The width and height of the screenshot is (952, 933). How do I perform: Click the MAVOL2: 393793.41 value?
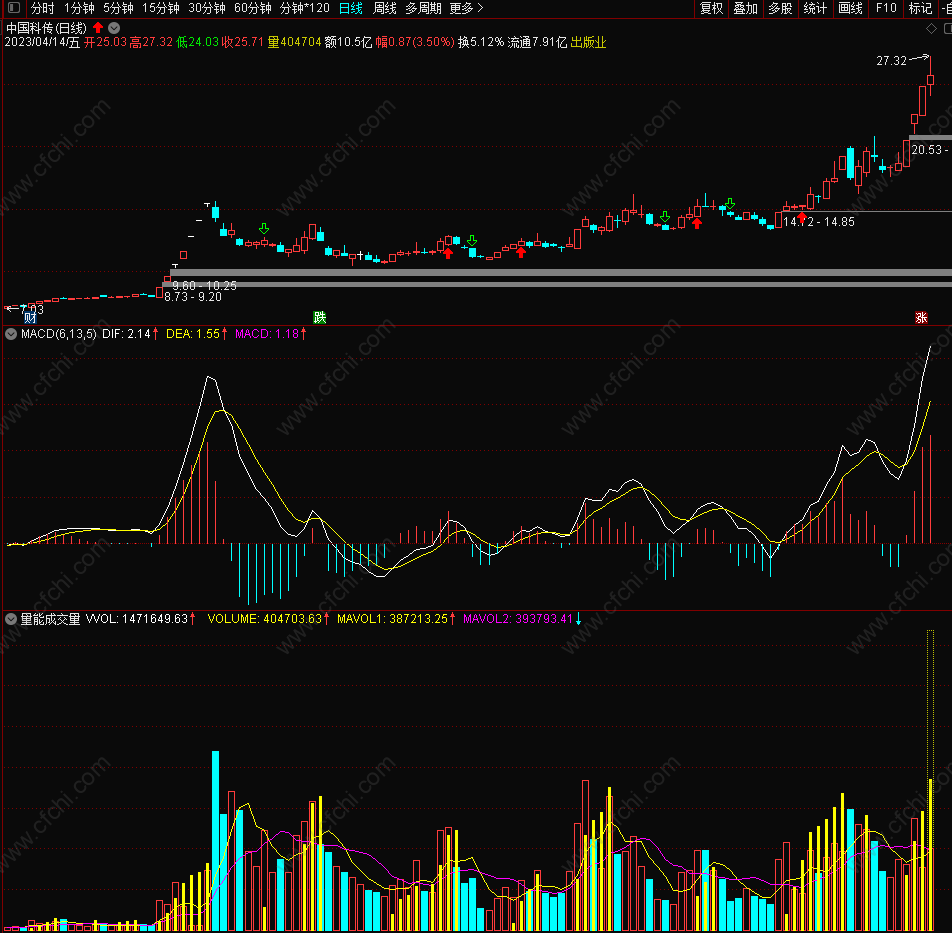(518, 619)
